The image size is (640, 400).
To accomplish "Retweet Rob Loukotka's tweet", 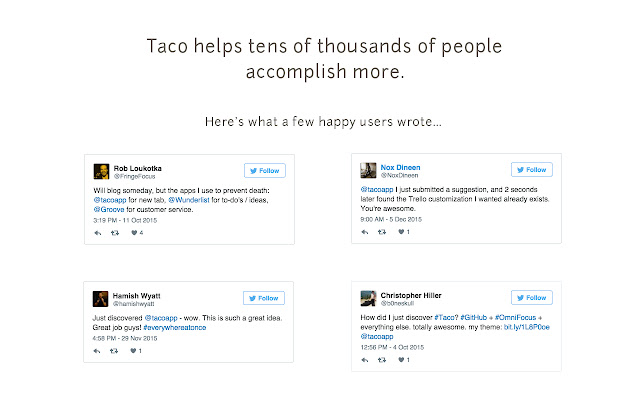I will click(115, 232).
